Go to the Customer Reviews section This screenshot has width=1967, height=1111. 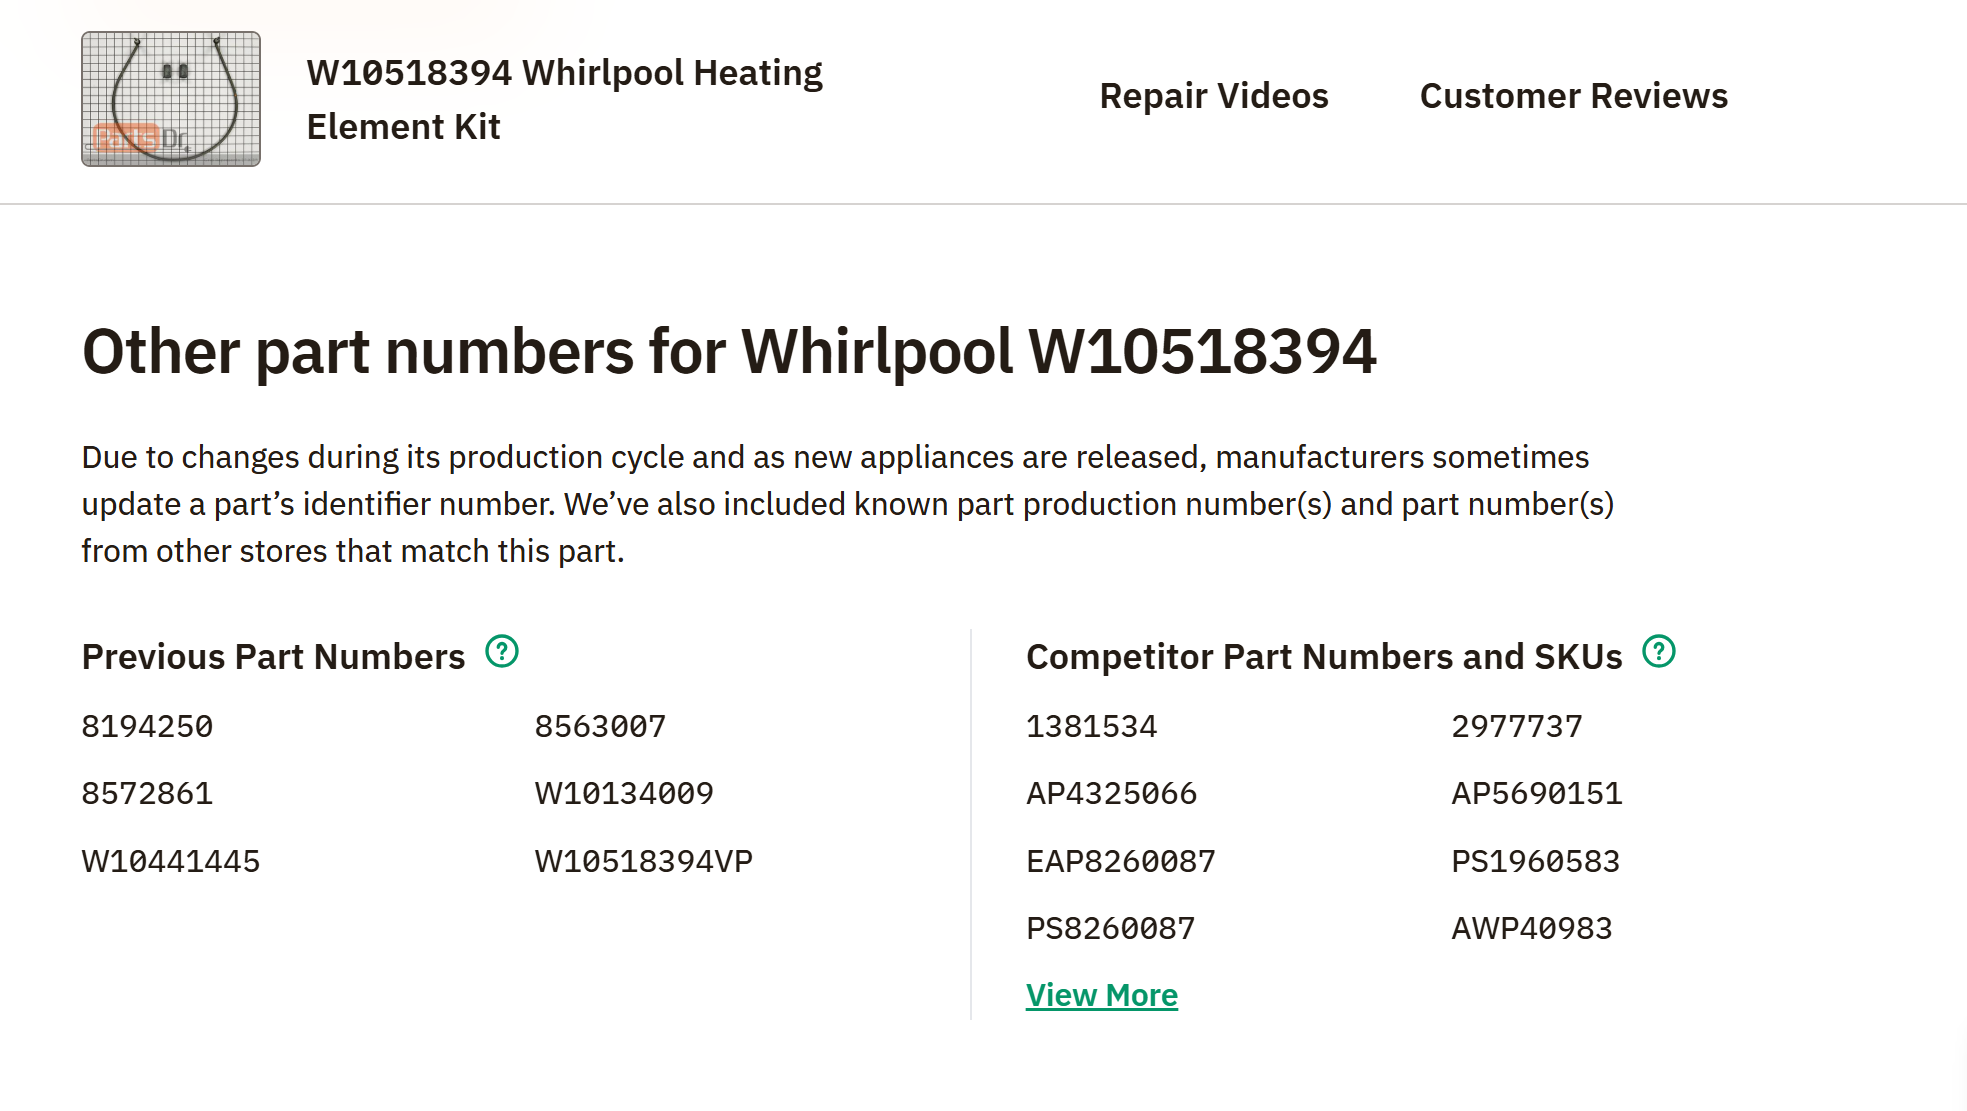1574,96
